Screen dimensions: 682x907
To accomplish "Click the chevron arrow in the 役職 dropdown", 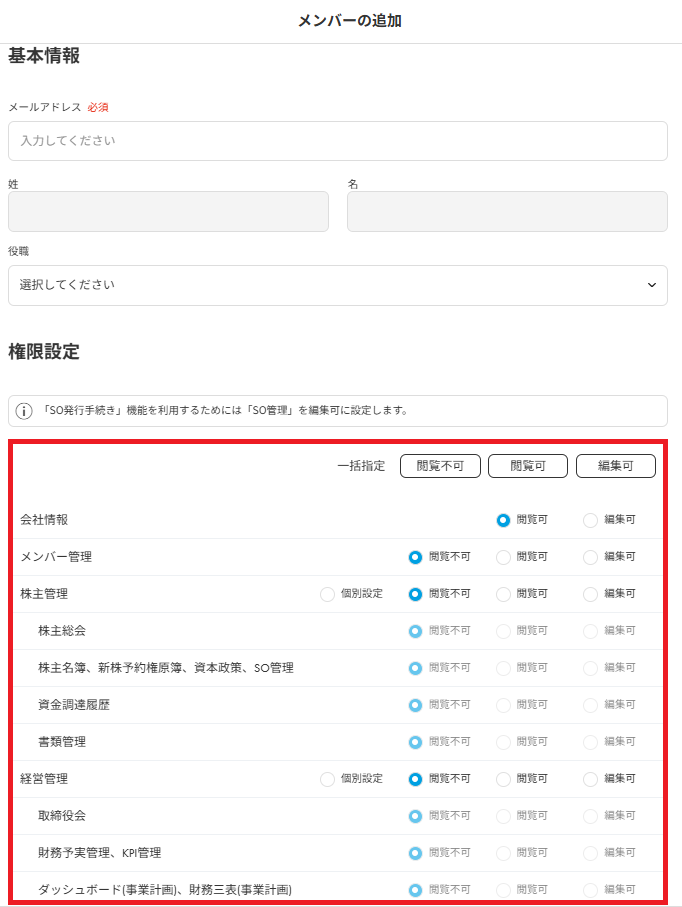I will pos(651,285).
